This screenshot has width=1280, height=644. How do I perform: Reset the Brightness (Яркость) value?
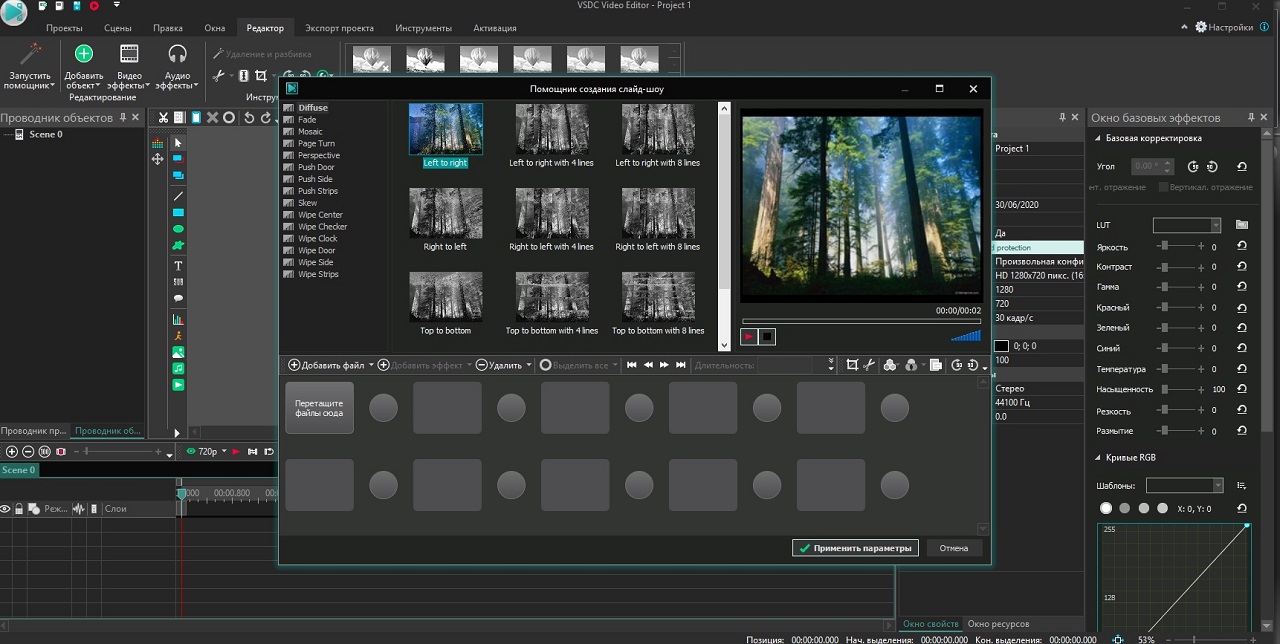click(x=1242, y=247)
